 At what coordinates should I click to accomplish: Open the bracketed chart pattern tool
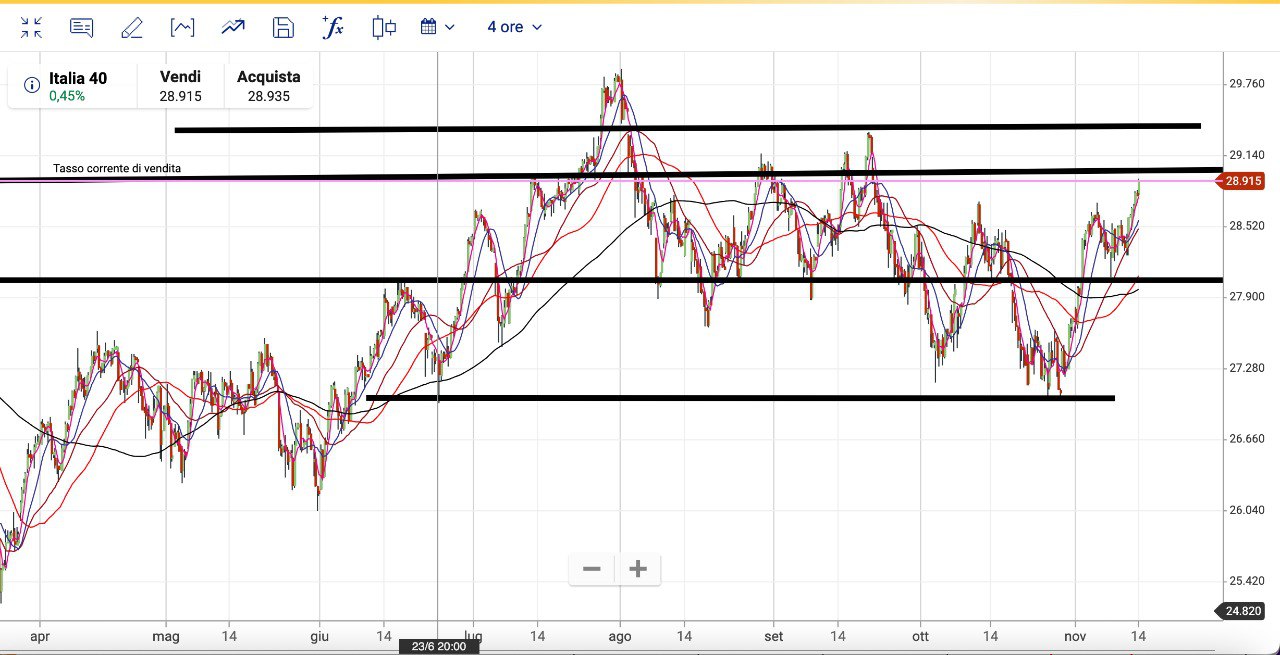(x=182, y=27)
